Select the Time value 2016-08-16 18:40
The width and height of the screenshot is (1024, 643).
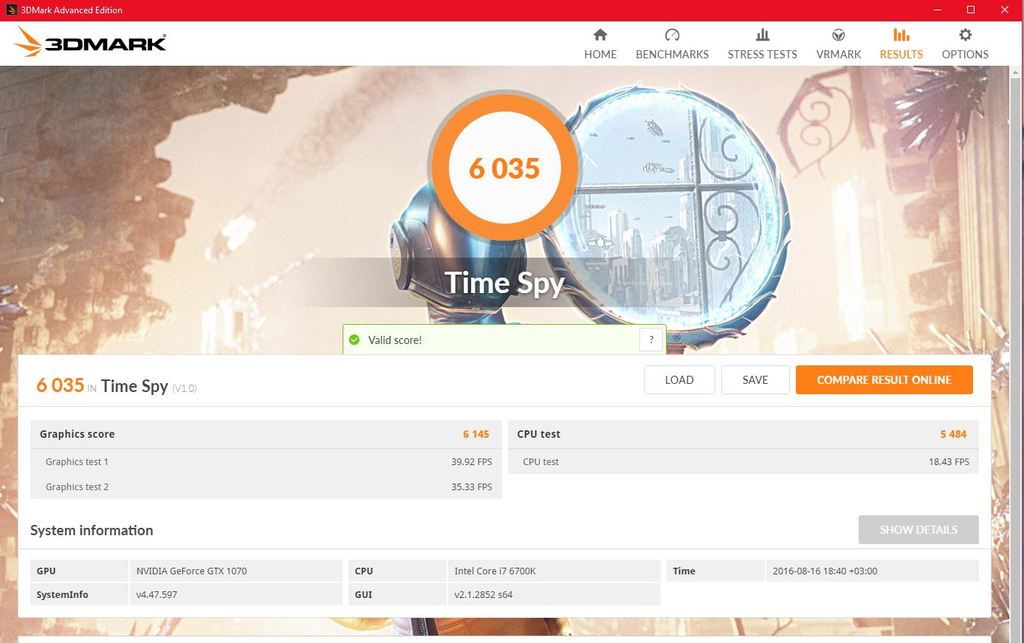[x=825, y=571]
